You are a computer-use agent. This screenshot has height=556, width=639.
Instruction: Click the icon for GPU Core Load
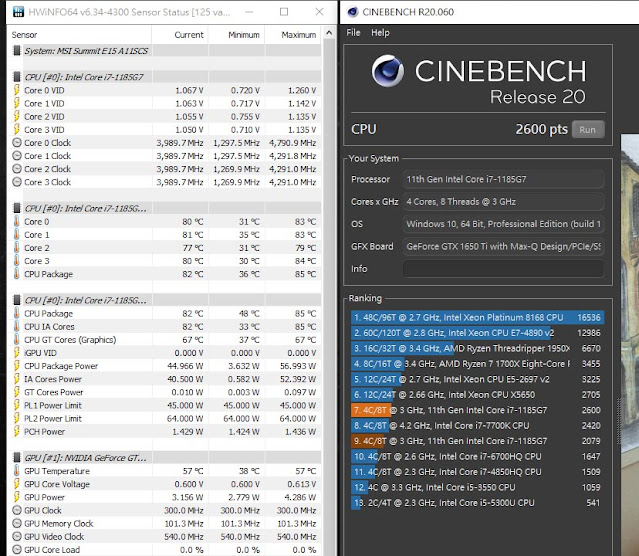(x=17, y=549)
